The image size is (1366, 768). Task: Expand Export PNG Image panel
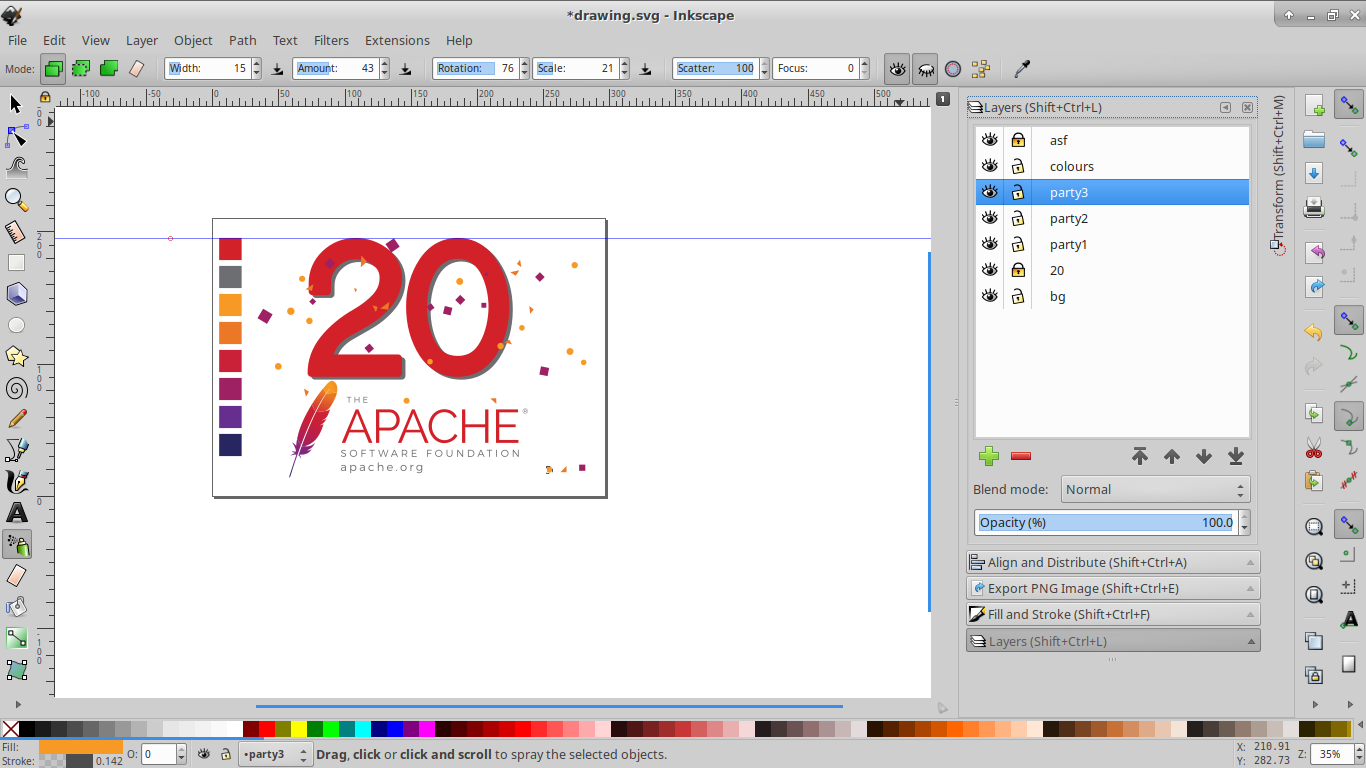(x=1113, y=589)
